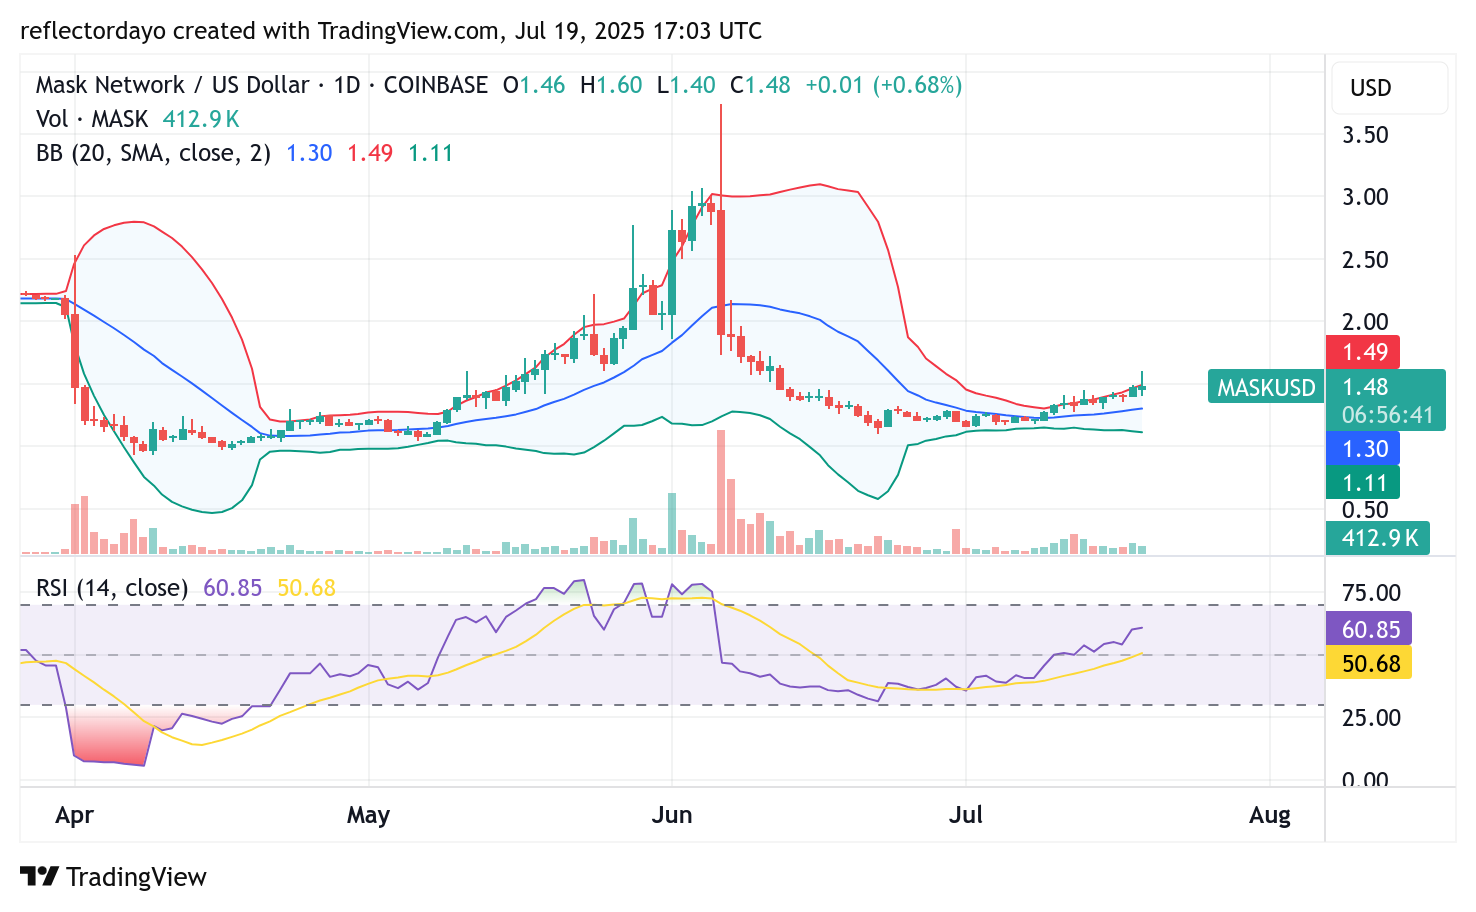1476x912 pixels.
Task: Click the TradingView logo icon
Action: [39, 877]
